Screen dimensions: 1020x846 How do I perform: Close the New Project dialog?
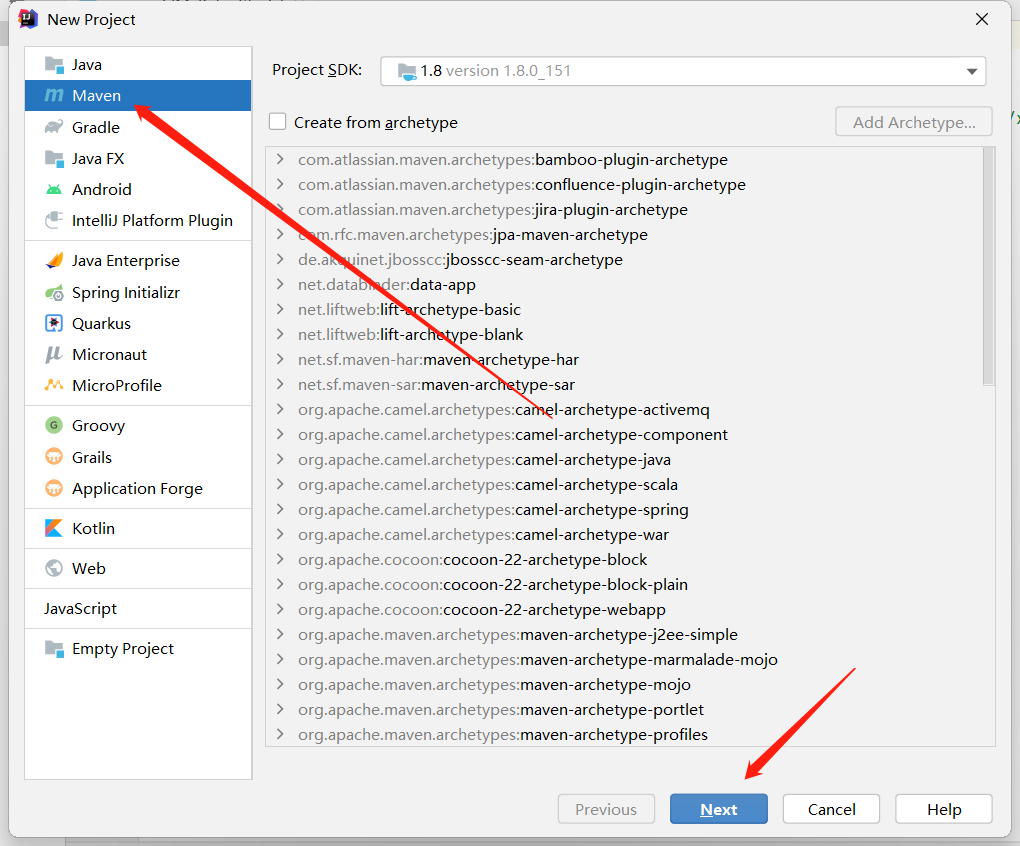tap(982, 20)
